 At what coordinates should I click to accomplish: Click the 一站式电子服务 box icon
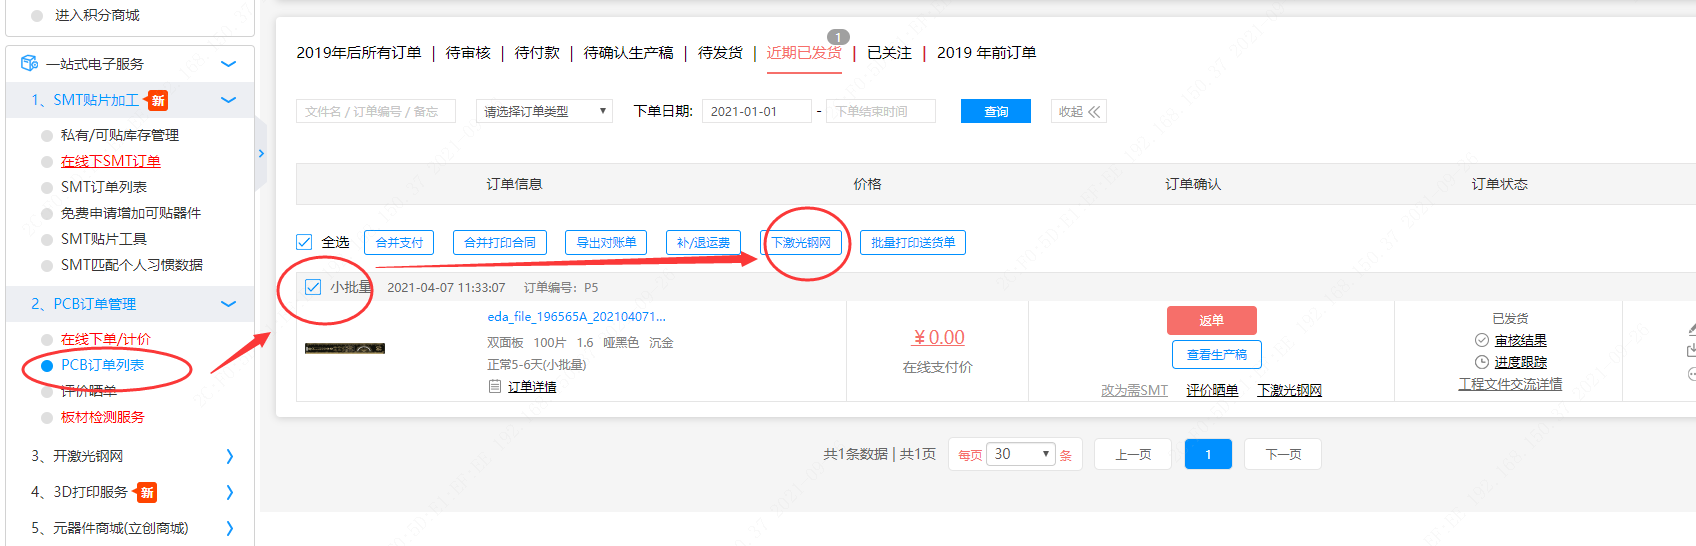[x=29, y=63]
